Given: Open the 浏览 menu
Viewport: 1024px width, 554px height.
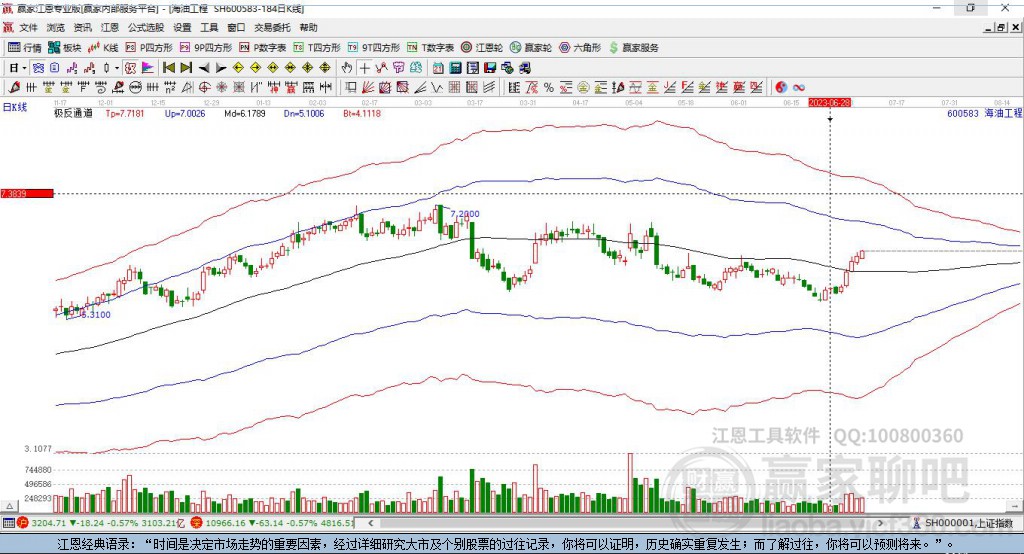Looking at the screenshot, I should pos(56,27).
